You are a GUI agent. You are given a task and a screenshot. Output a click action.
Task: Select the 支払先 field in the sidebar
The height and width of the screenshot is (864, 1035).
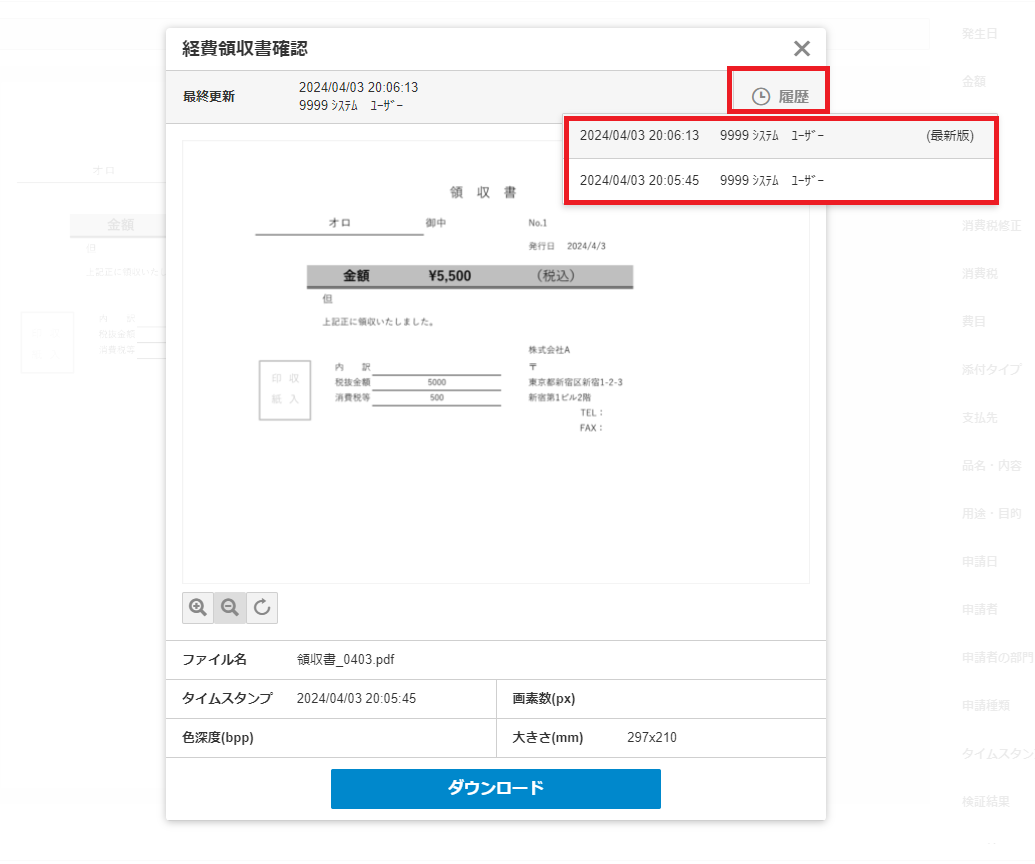(x=980, y=417)
